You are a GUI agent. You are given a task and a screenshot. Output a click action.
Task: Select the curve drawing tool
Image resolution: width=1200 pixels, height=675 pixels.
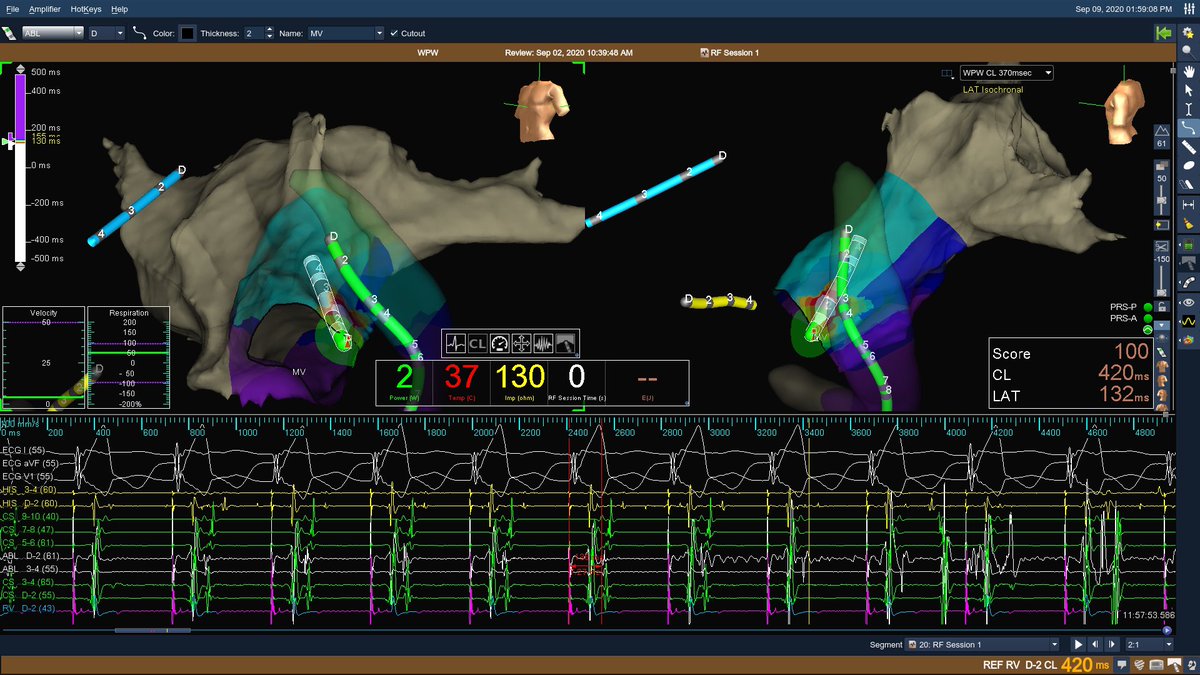[1188, 128]
